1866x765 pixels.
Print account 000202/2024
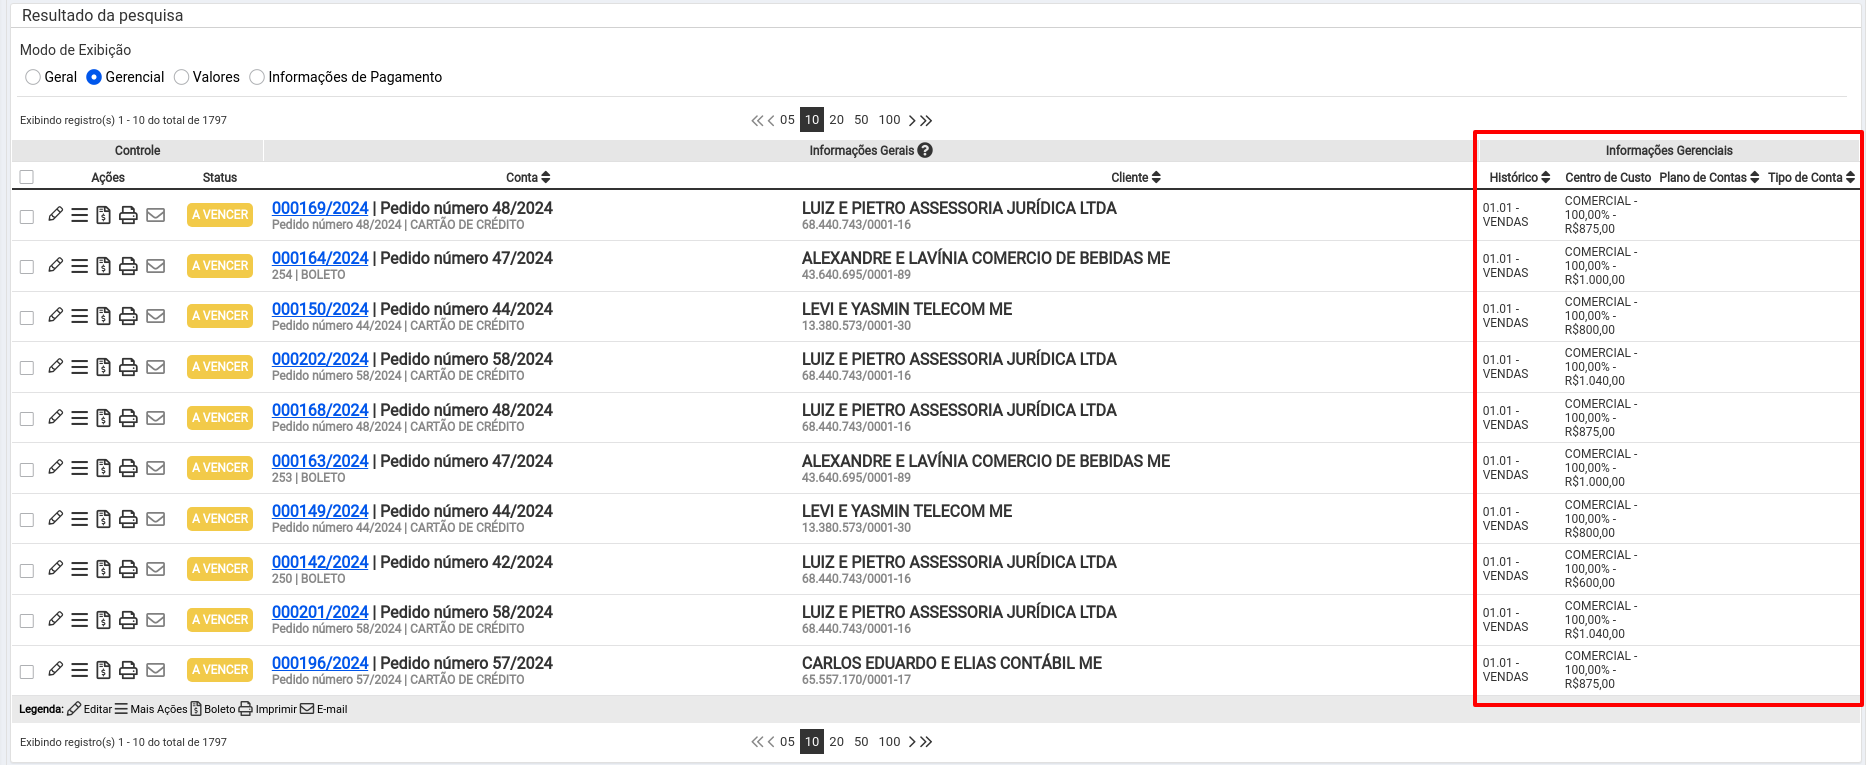click(x=128, y=367)
